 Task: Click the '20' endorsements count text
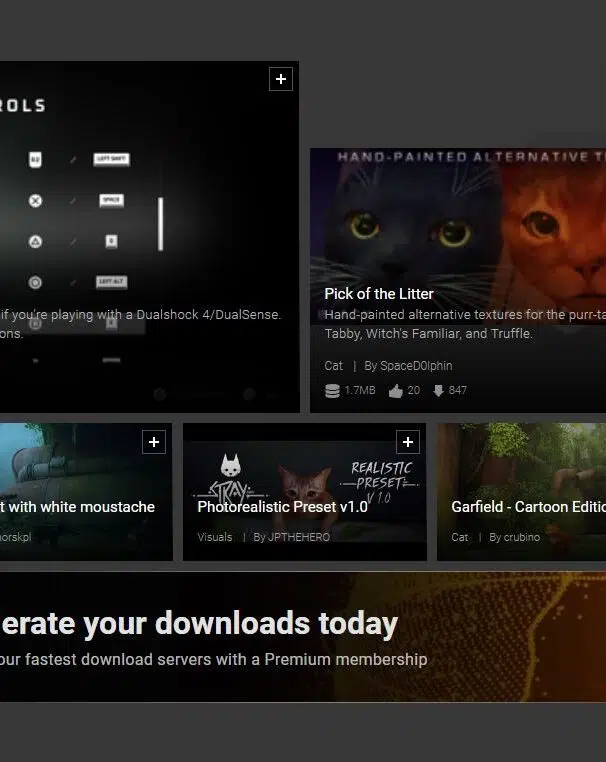coord(414,390)
